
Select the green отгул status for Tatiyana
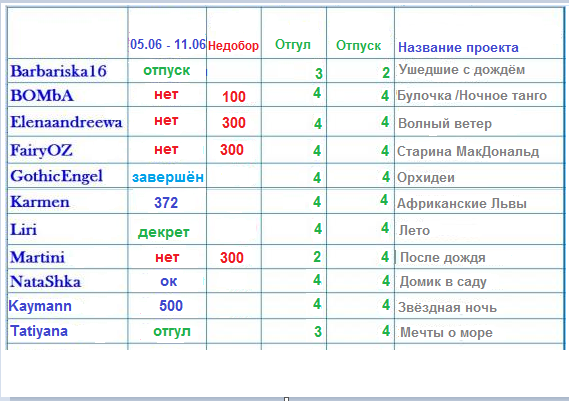click(x=172, y=331)
